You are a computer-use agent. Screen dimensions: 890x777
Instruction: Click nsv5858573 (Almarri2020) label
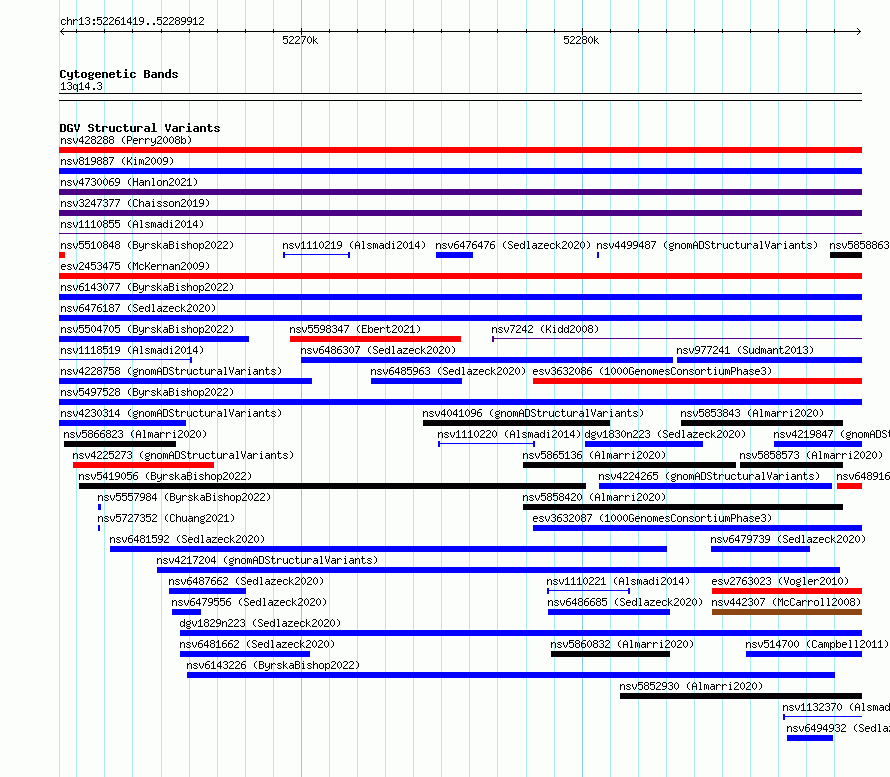(x=811, y=455)
